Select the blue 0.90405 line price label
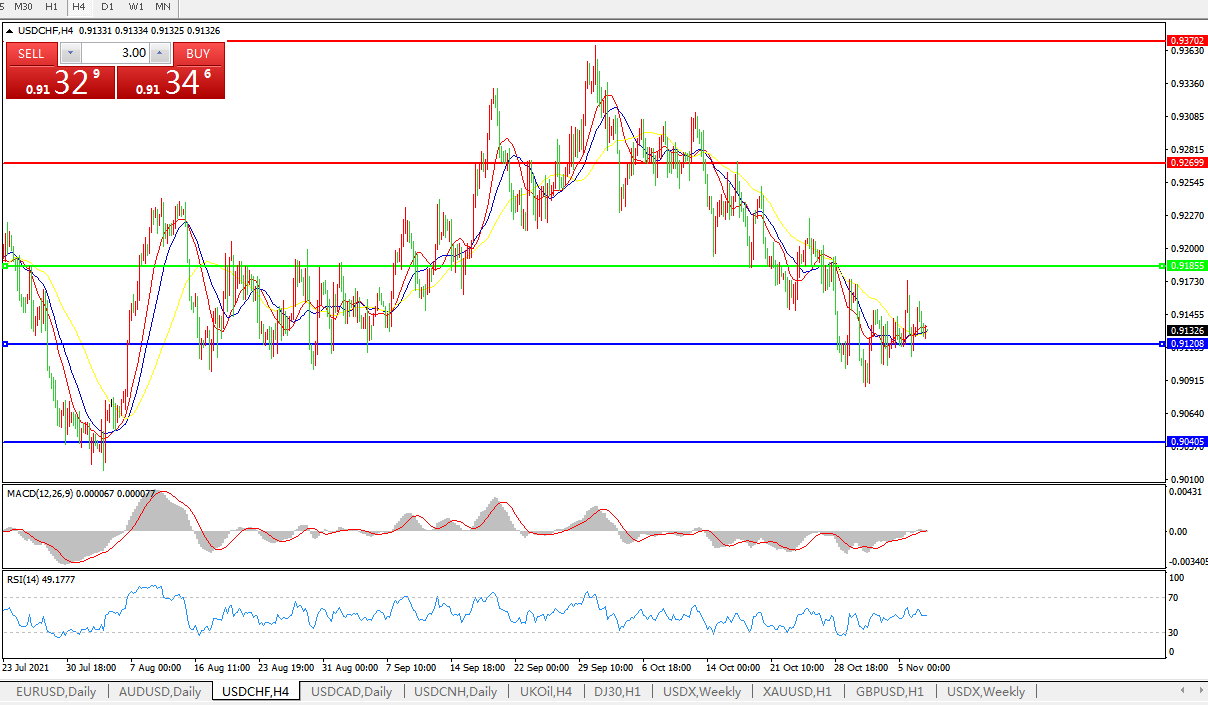This screenshot has height=705, width=1208. (1187, 442)
